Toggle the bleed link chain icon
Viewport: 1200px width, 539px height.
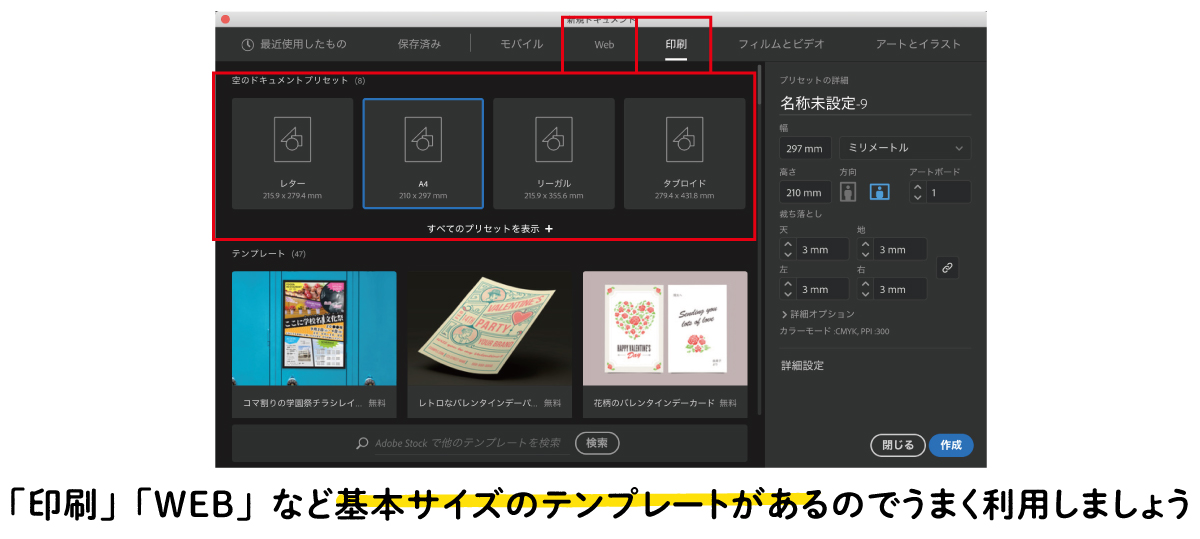[x=947, y=268]
